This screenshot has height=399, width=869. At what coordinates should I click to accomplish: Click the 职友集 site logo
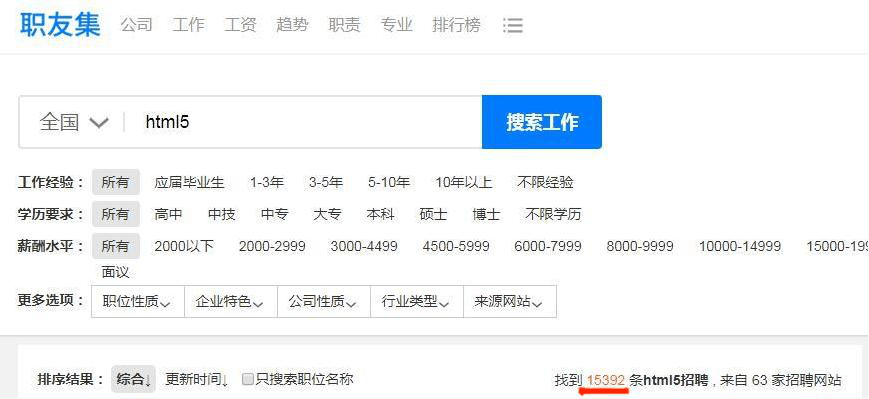pyautogui.click(x=60, y=24)
